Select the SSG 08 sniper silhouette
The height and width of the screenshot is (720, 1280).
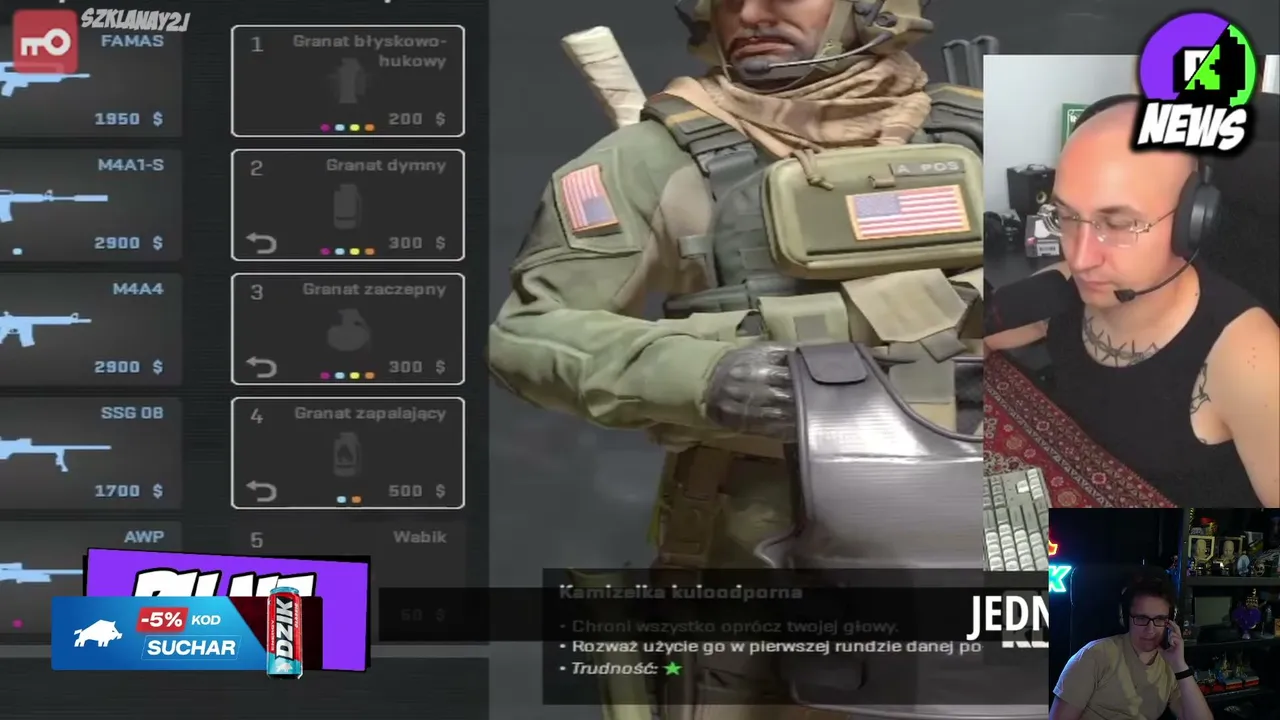[x=54, y=451]
